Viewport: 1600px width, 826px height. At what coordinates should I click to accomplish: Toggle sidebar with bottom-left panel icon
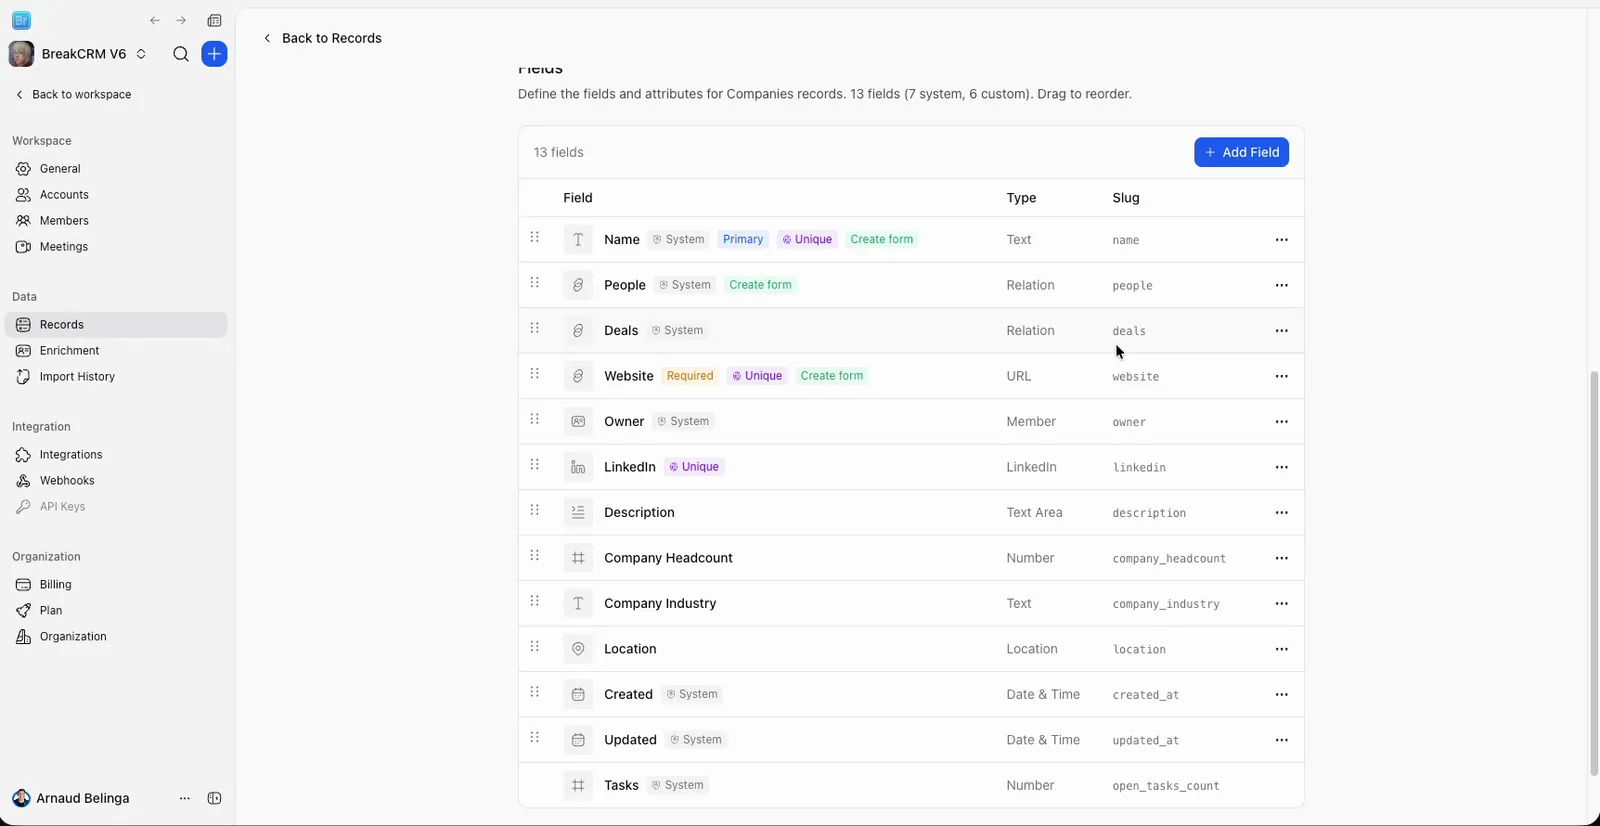214,798
